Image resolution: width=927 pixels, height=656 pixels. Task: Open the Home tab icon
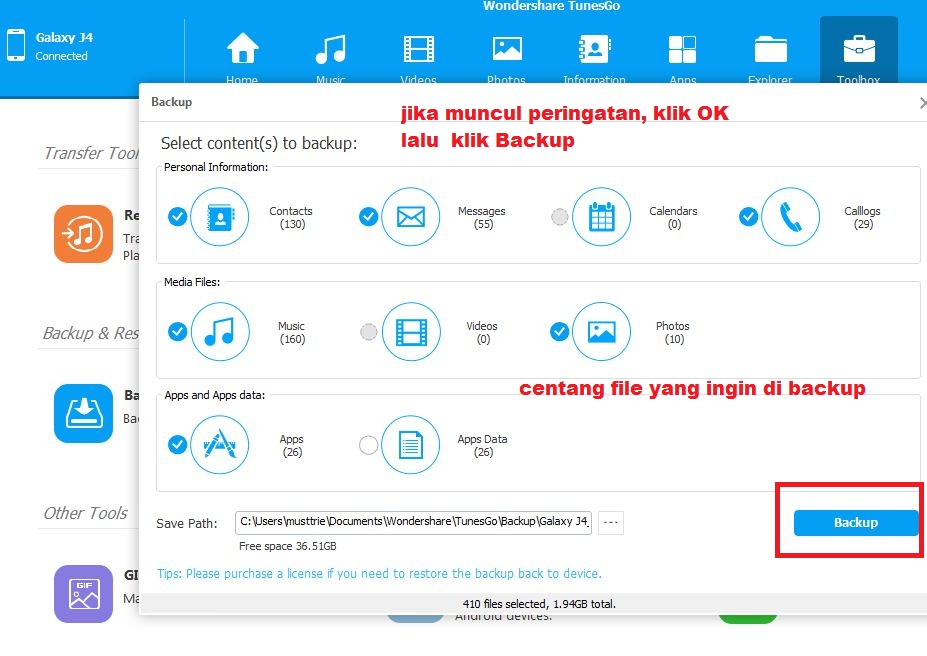point(242,48)
